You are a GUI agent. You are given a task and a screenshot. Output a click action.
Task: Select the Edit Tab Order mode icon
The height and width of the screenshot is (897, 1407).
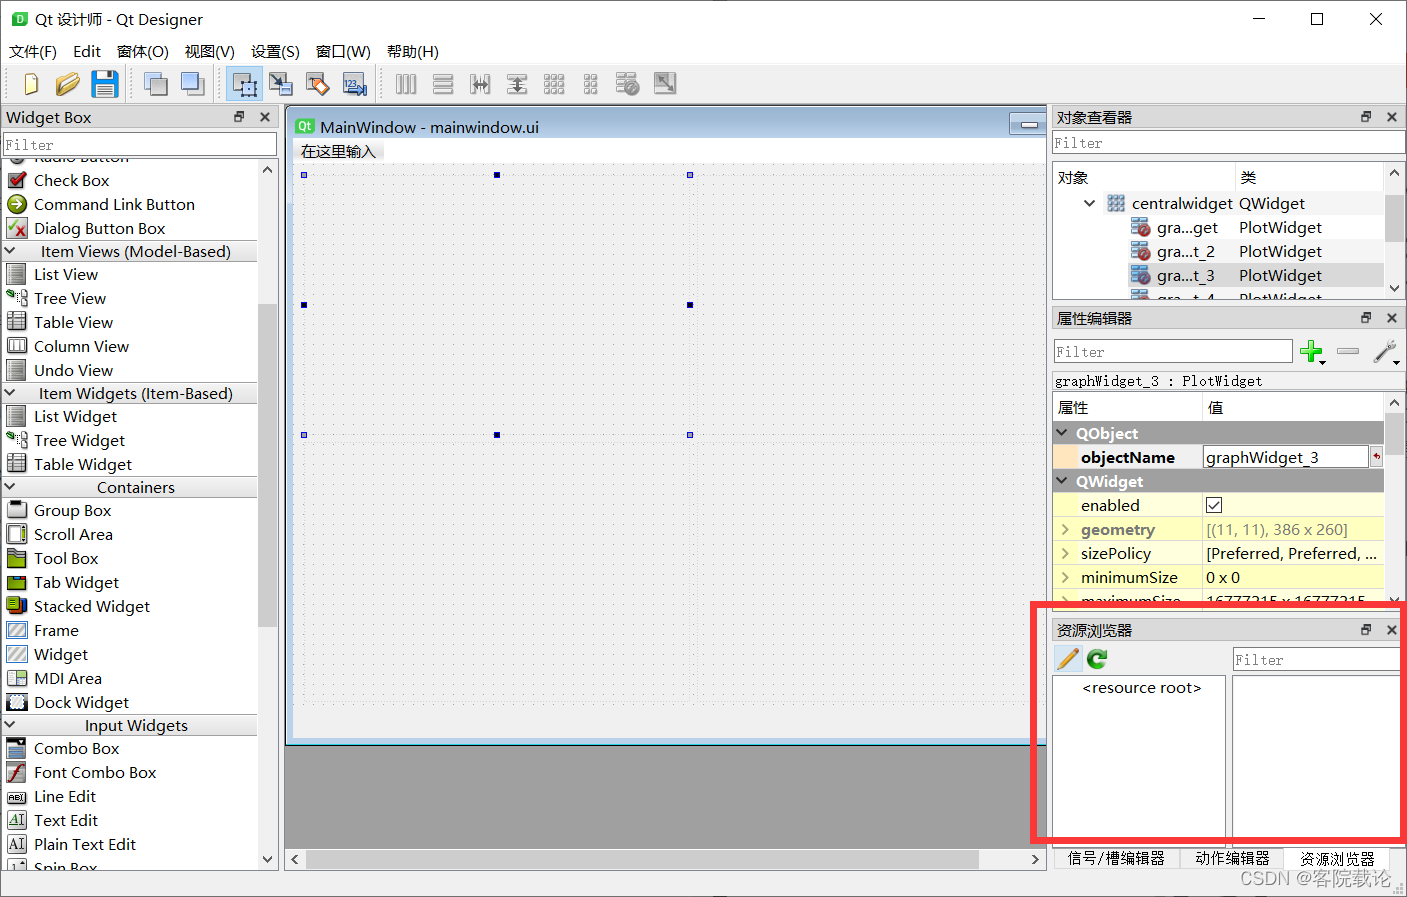point(355,84)
